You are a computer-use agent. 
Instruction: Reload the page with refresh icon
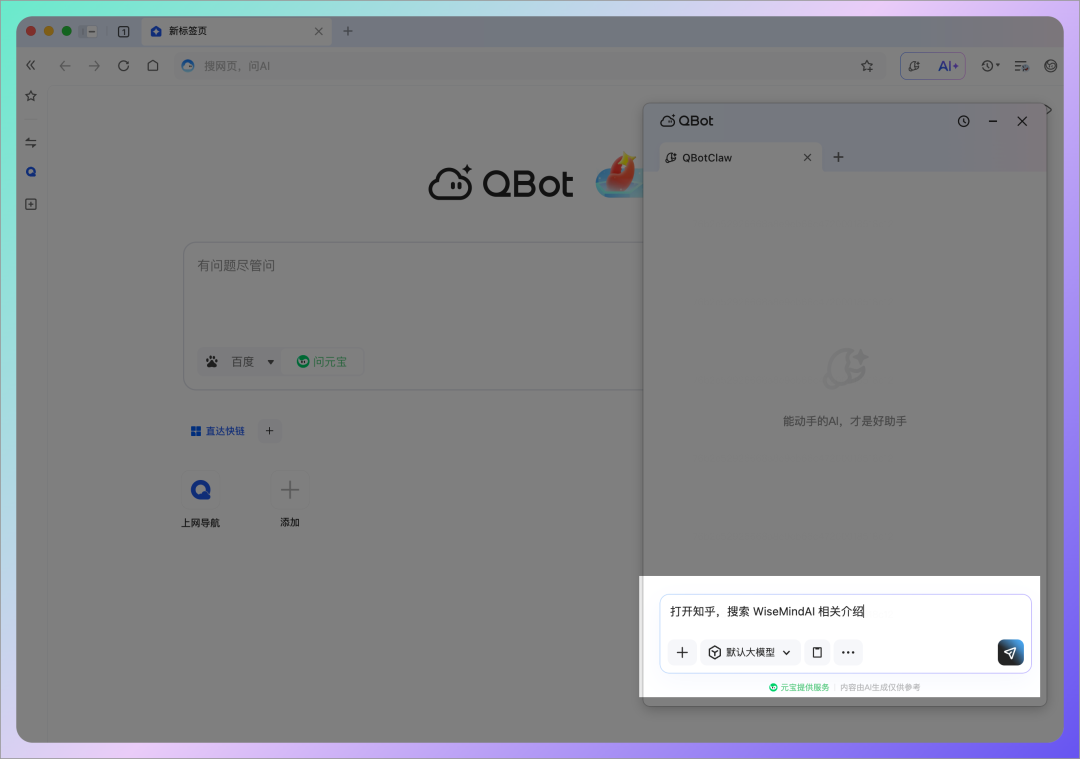coord(123,66)
